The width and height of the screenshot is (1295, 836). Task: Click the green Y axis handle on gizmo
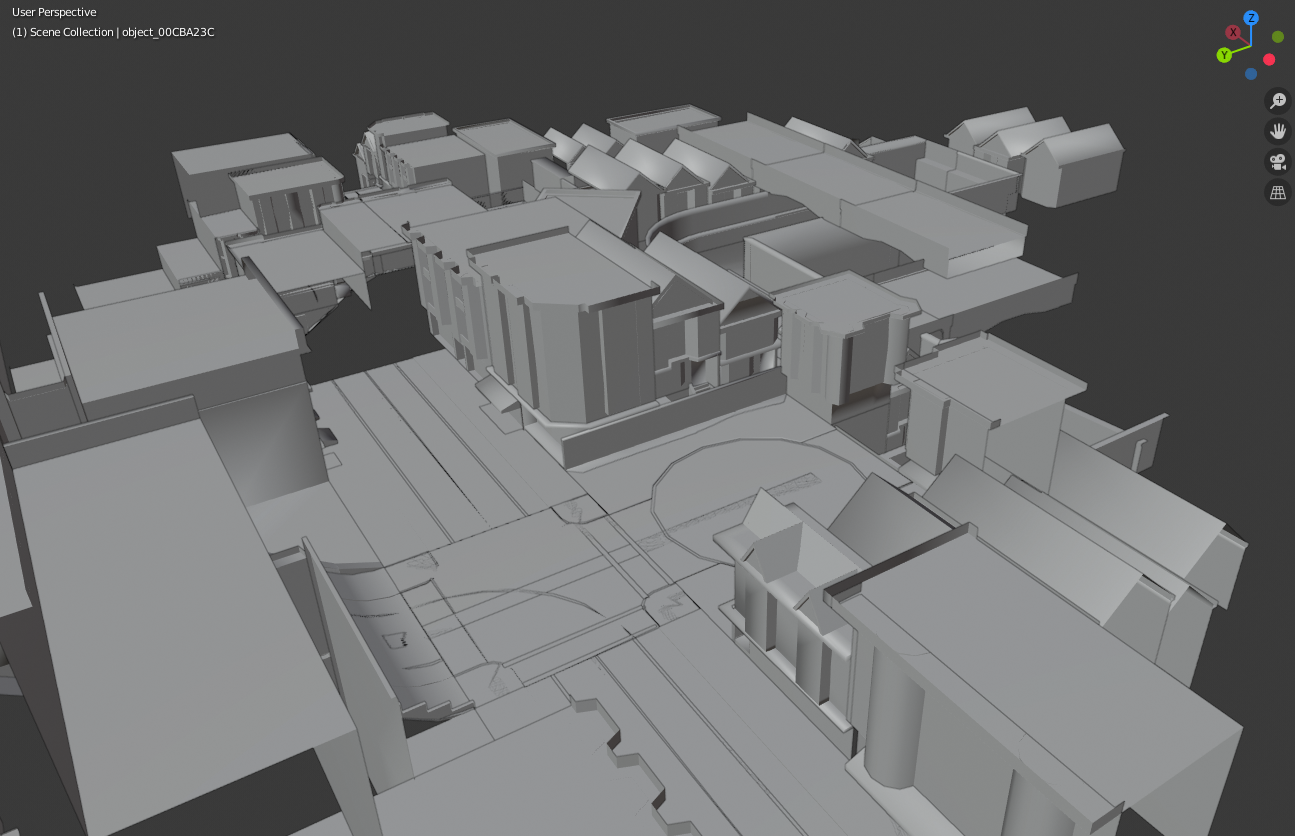1224,55
